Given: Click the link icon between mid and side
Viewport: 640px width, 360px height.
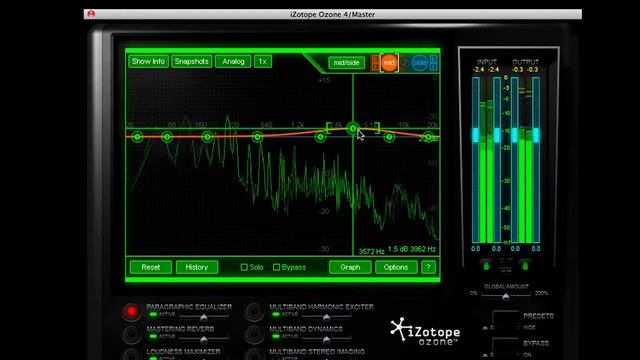Looking at the screenshot, I should click(x=404, y=62).
